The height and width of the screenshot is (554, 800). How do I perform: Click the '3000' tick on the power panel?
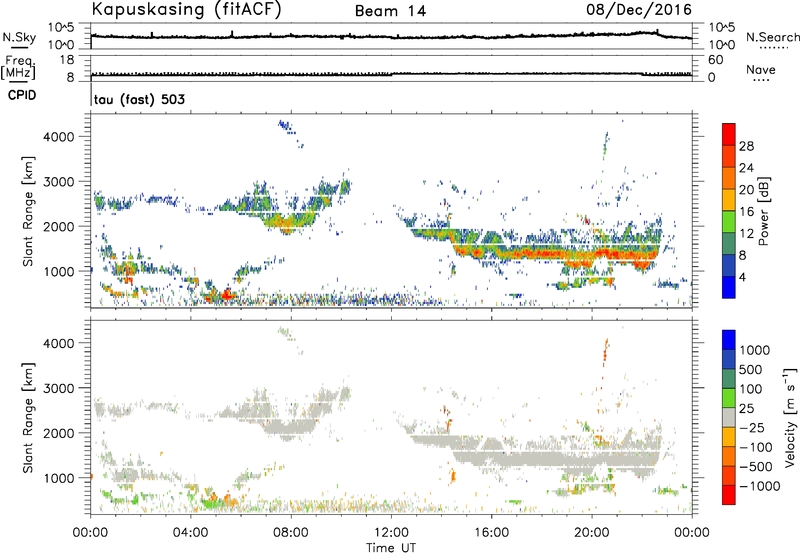(58, 182)
